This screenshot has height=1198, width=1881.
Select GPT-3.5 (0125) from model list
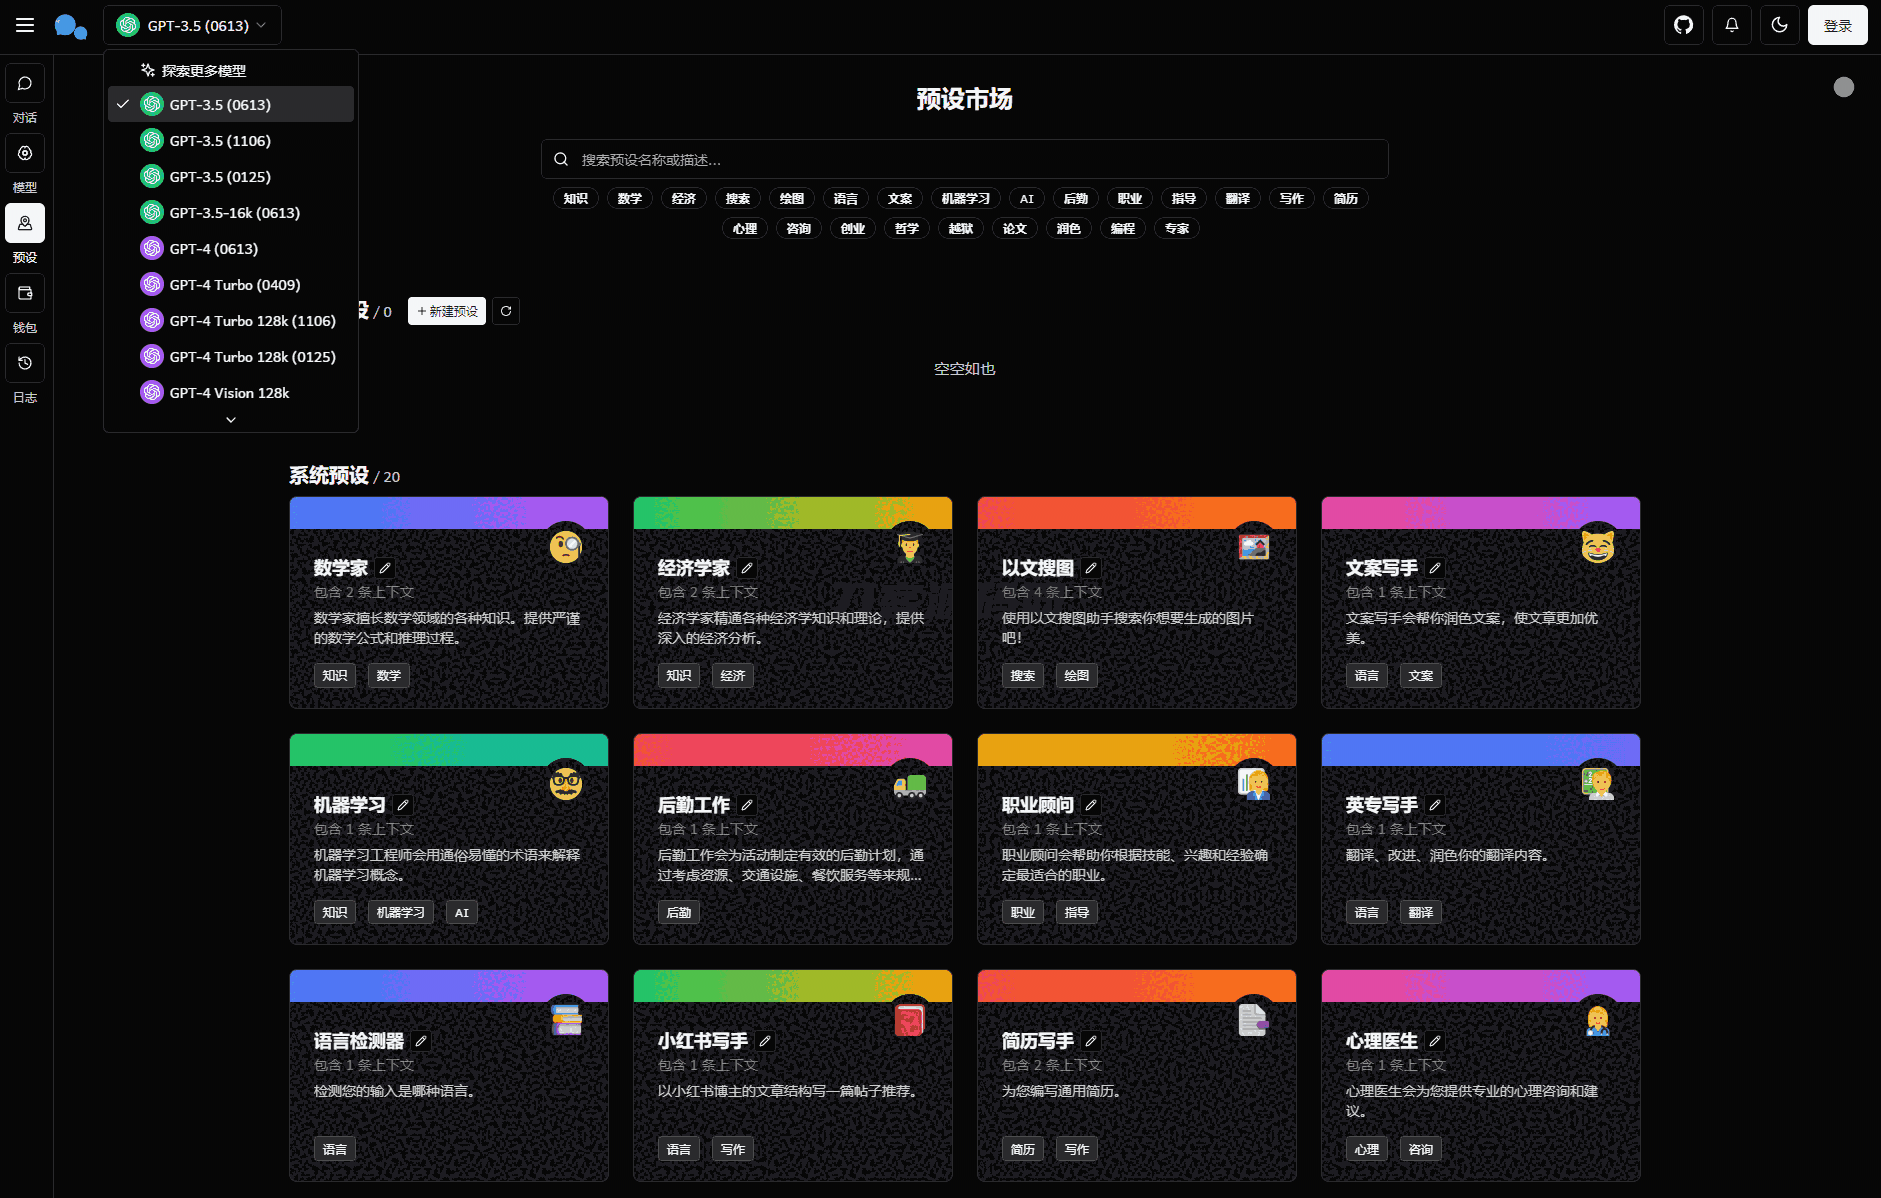click(231, 176)
